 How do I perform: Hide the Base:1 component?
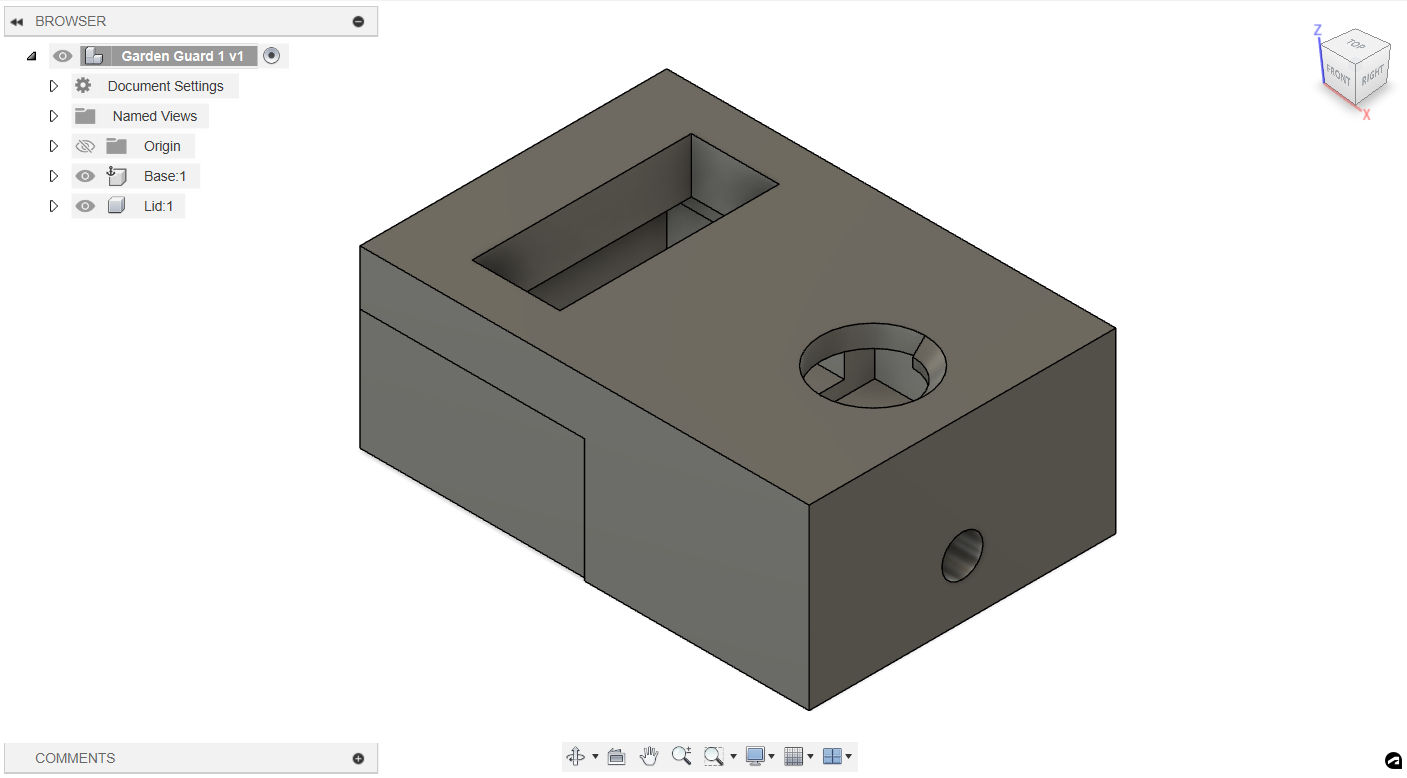86,176
